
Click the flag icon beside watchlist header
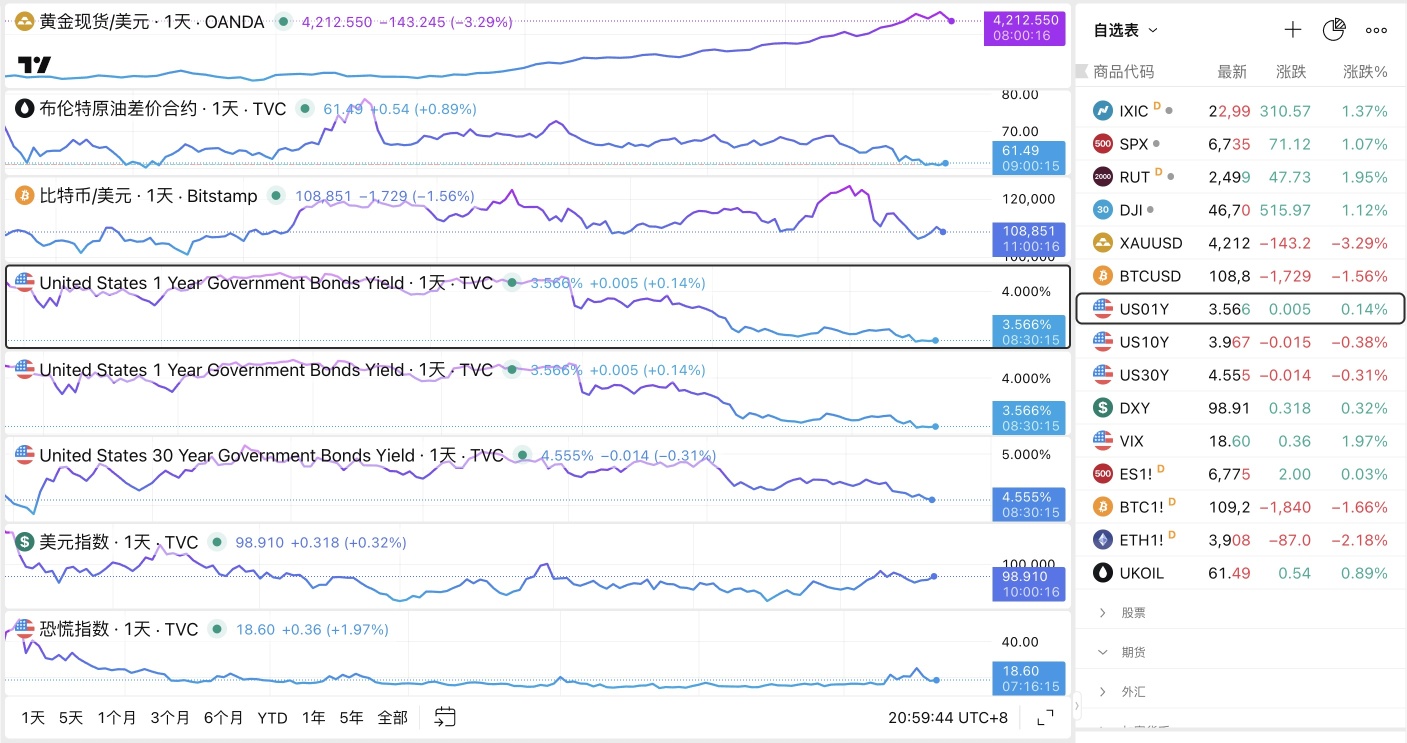(1080, 71)
